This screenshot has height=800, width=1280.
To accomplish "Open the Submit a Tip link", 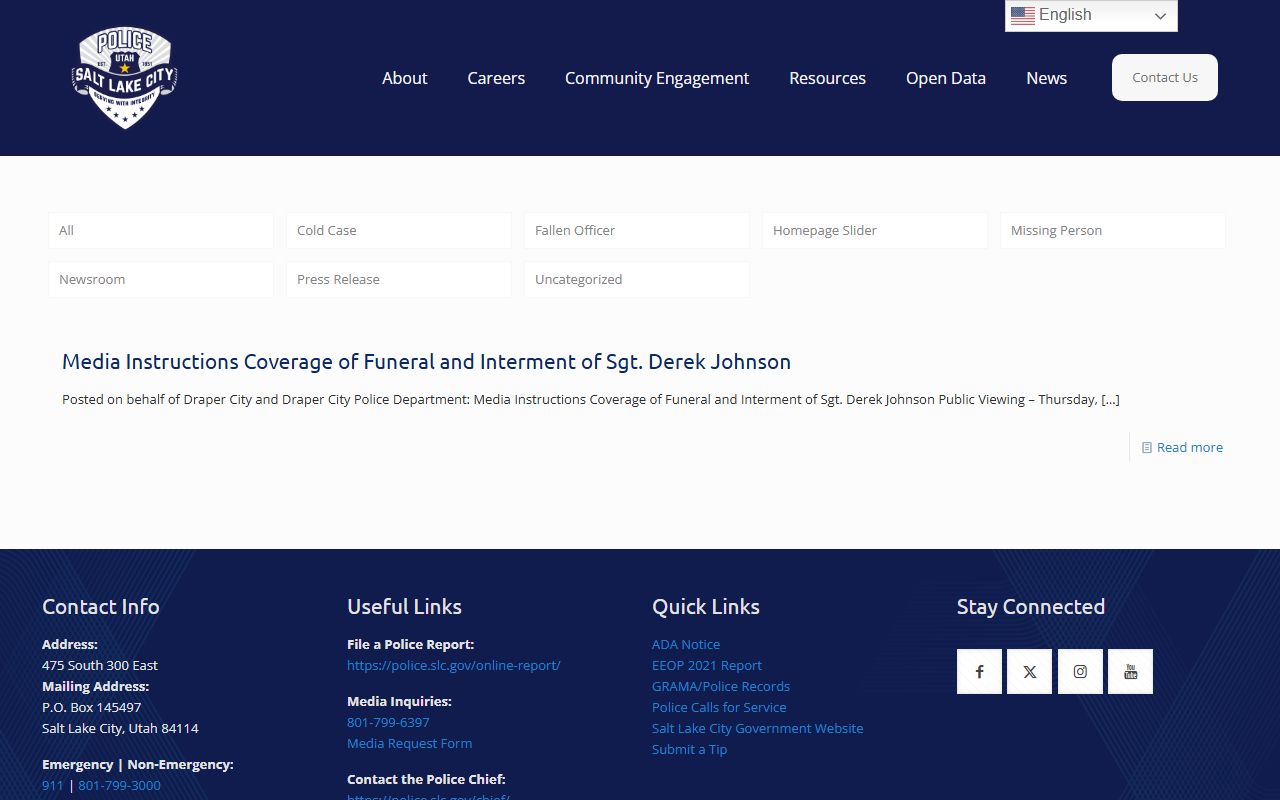I will click(689, 749).
